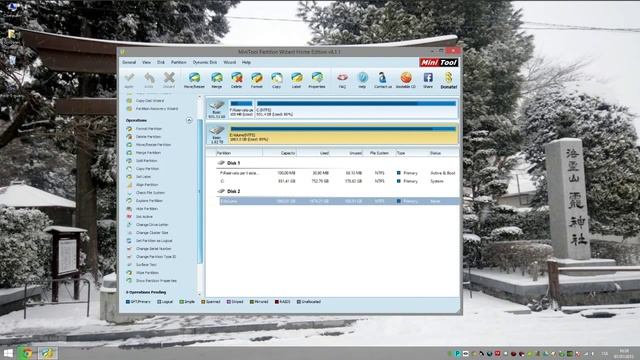Click Move/Resize Partition in Operations list
640x360 pixels.
pyautogui.click(x=153, y=144)
